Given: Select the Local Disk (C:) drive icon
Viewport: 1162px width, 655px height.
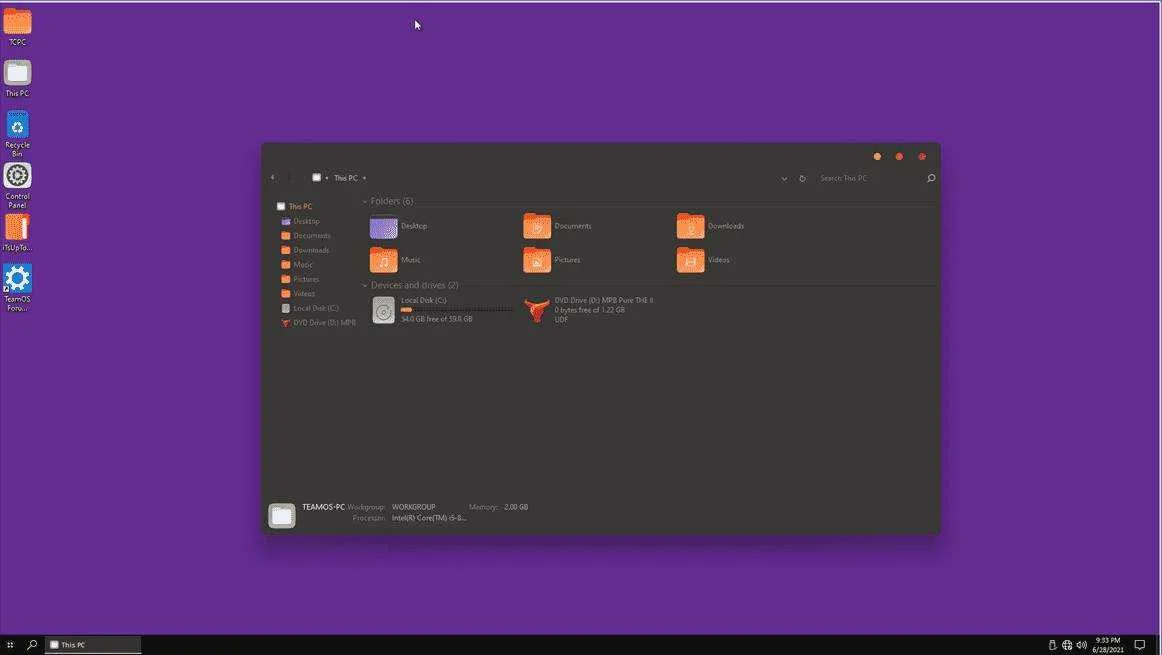Looking at the screenshot, I should tap(383, 310).
